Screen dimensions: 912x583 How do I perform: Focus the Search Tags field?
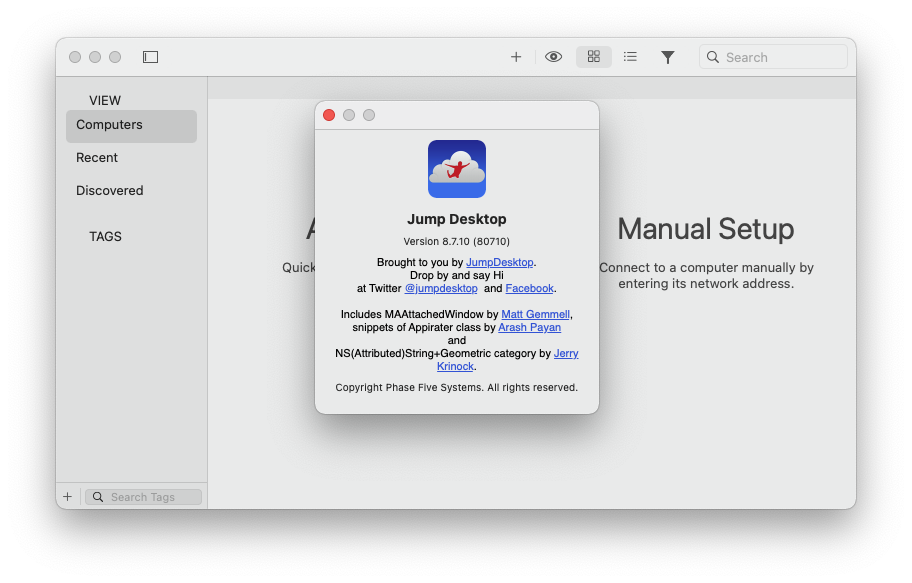pos(143,497)
